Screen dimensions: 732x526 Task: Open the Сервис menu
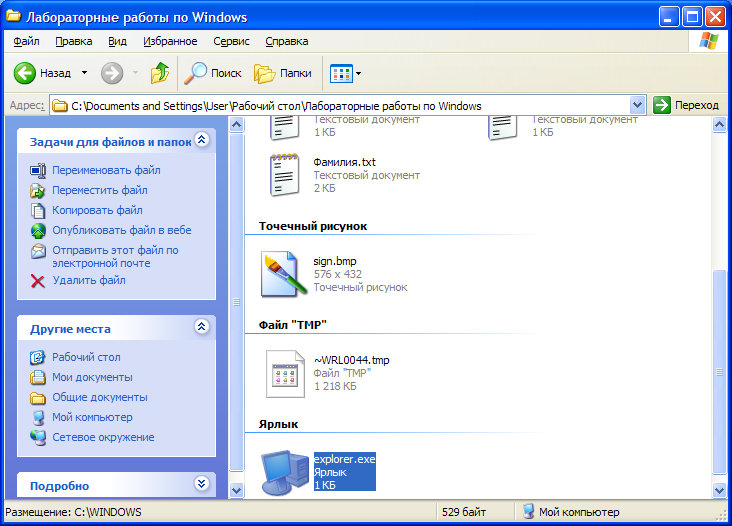(231, 42)
